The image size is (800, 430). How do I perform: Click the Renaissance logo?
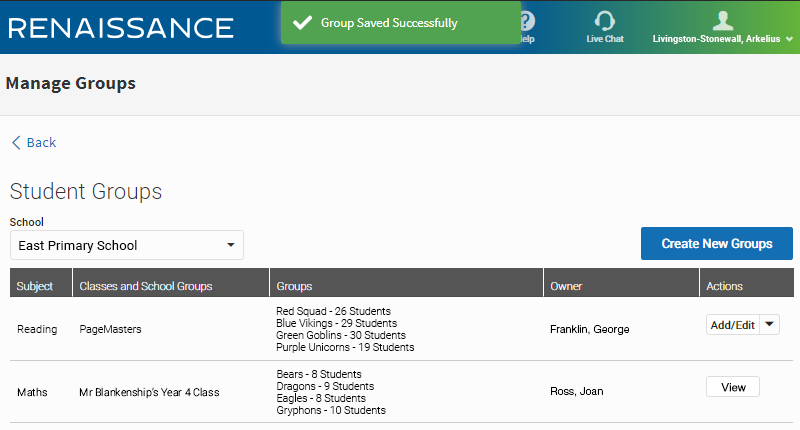[x=121, y=28]
